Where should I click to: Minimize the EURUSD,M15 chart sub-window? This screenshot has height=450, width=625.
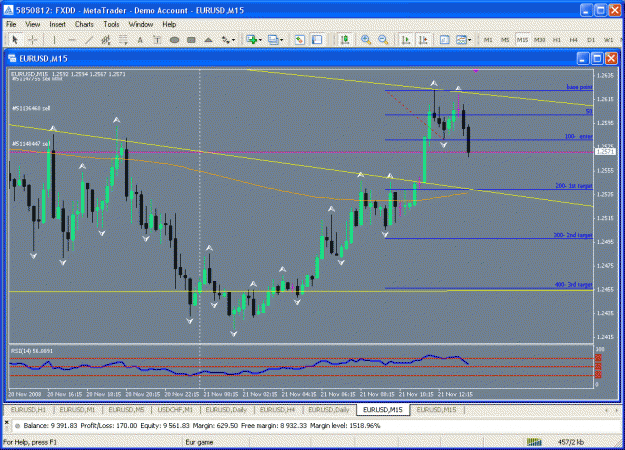[583, 59]
